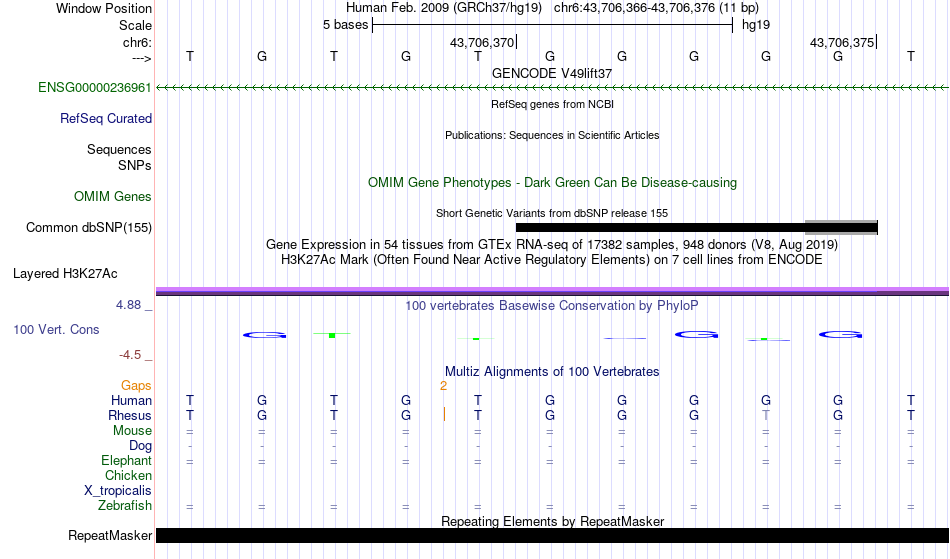Click the black RepeatMasker element bar
Image resolution: width=950 pixels, height=559 pixels.
click(x=552, y=535)
